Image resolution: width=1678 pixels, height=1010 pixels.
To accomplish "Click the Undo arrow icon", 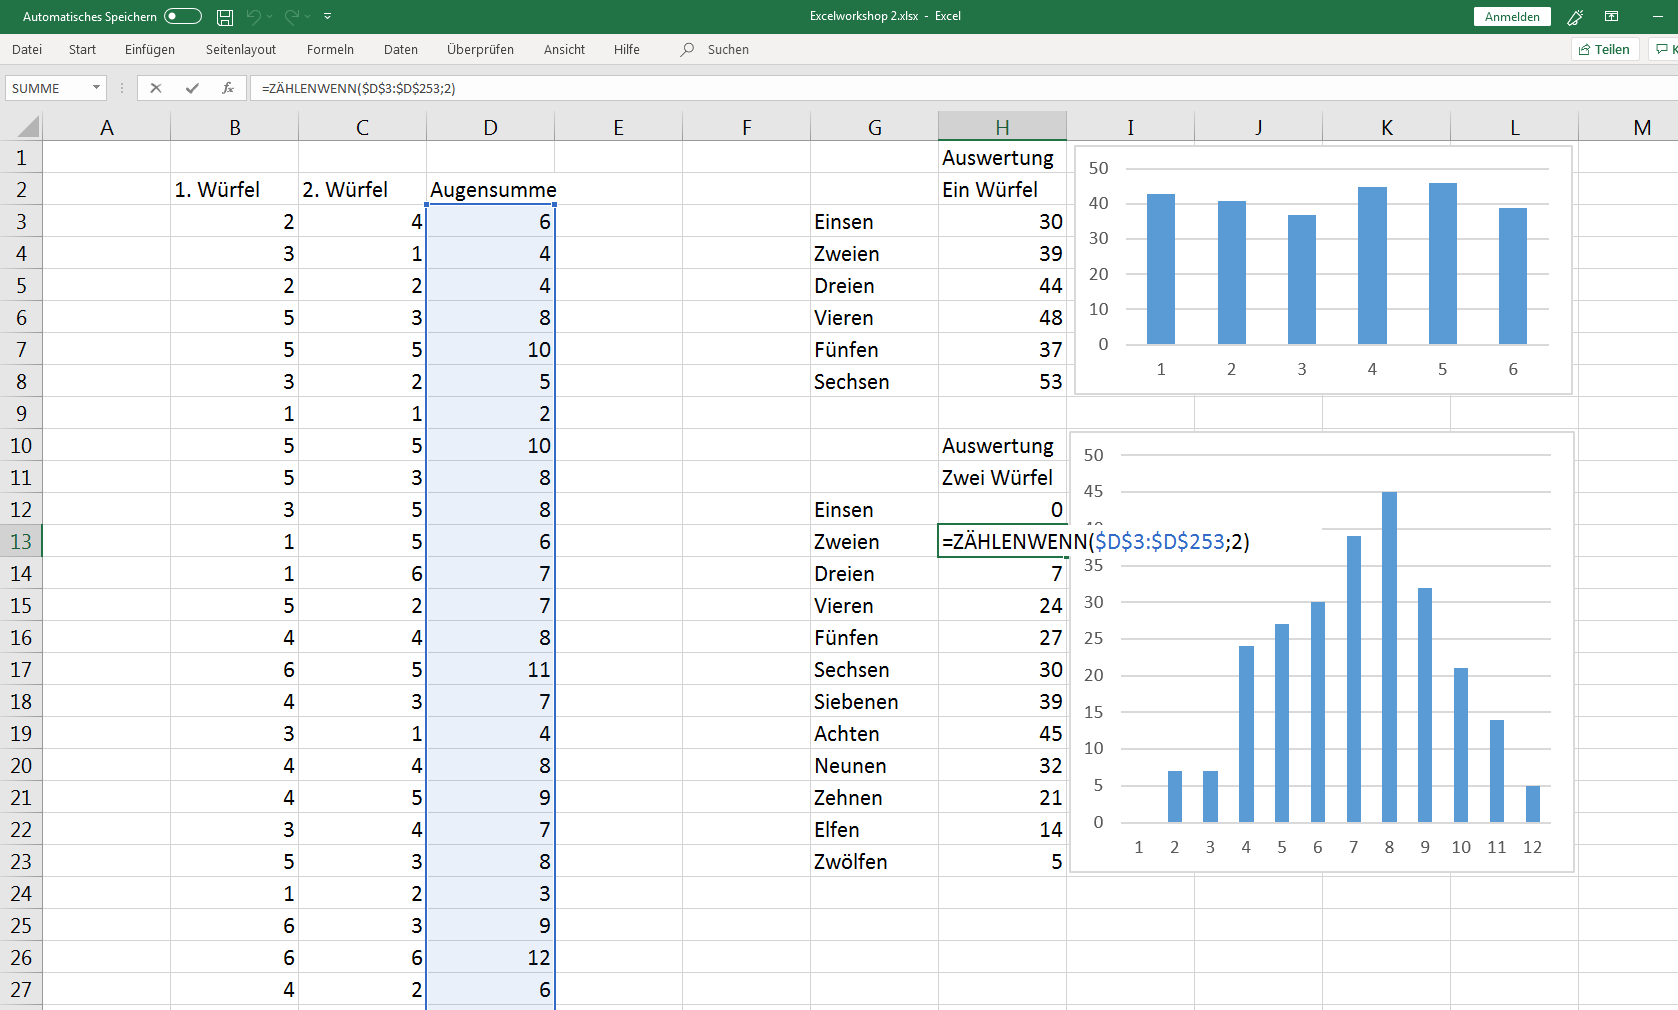I will [253, 16].
